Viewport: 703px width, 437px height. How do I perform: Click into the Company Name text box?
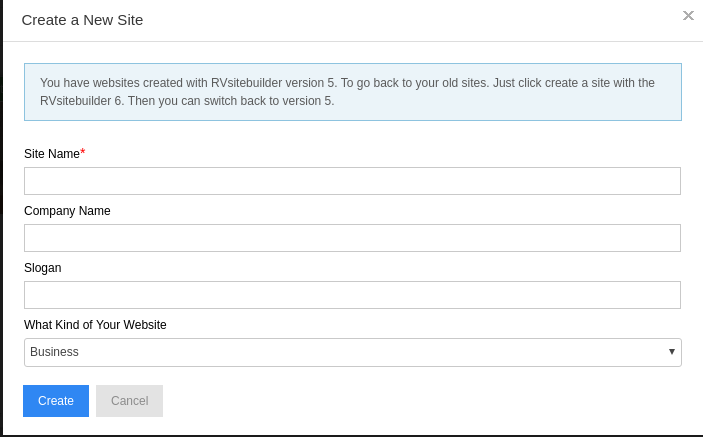click(352, 238)
